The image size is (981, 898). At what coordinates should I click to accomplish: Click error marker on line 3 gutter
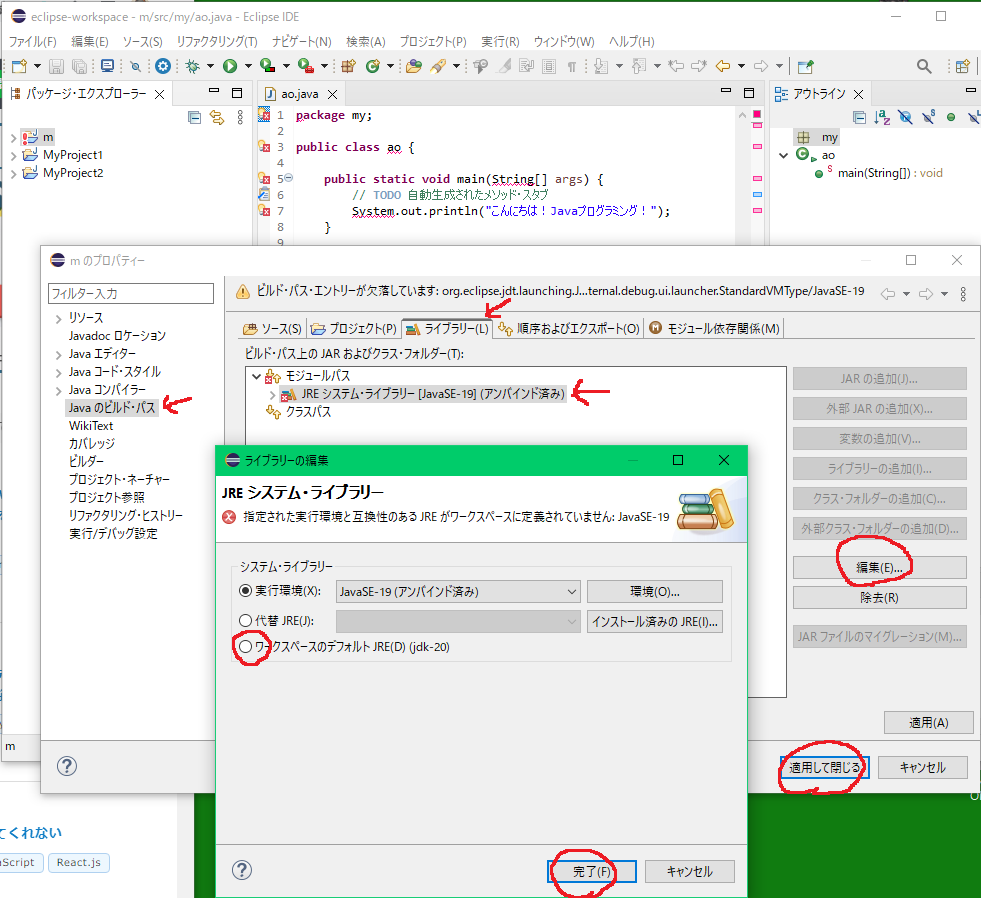[264, 147]
